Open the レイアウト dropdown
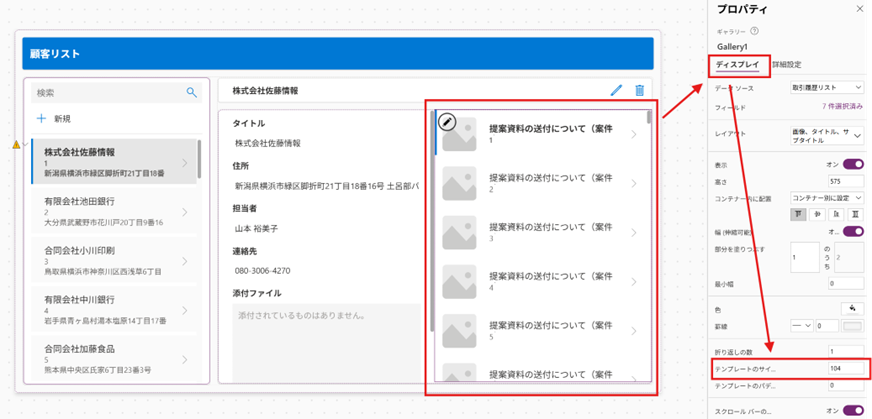872x419 pixels. [826, 132]
